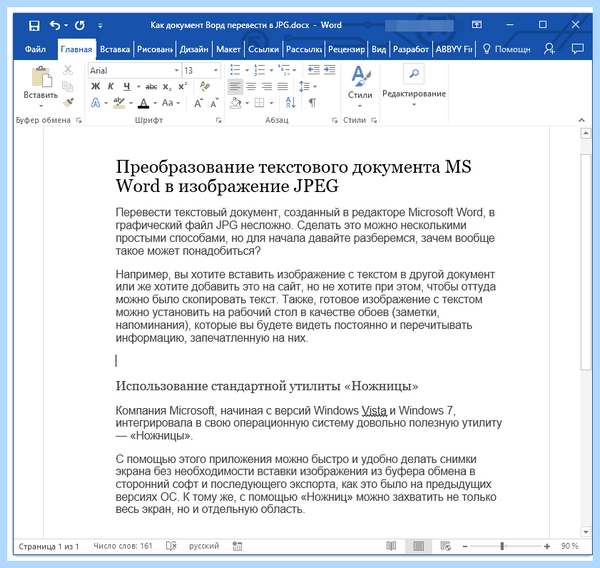Open the comments icon in the ribbon

click(x=577, y=49)
